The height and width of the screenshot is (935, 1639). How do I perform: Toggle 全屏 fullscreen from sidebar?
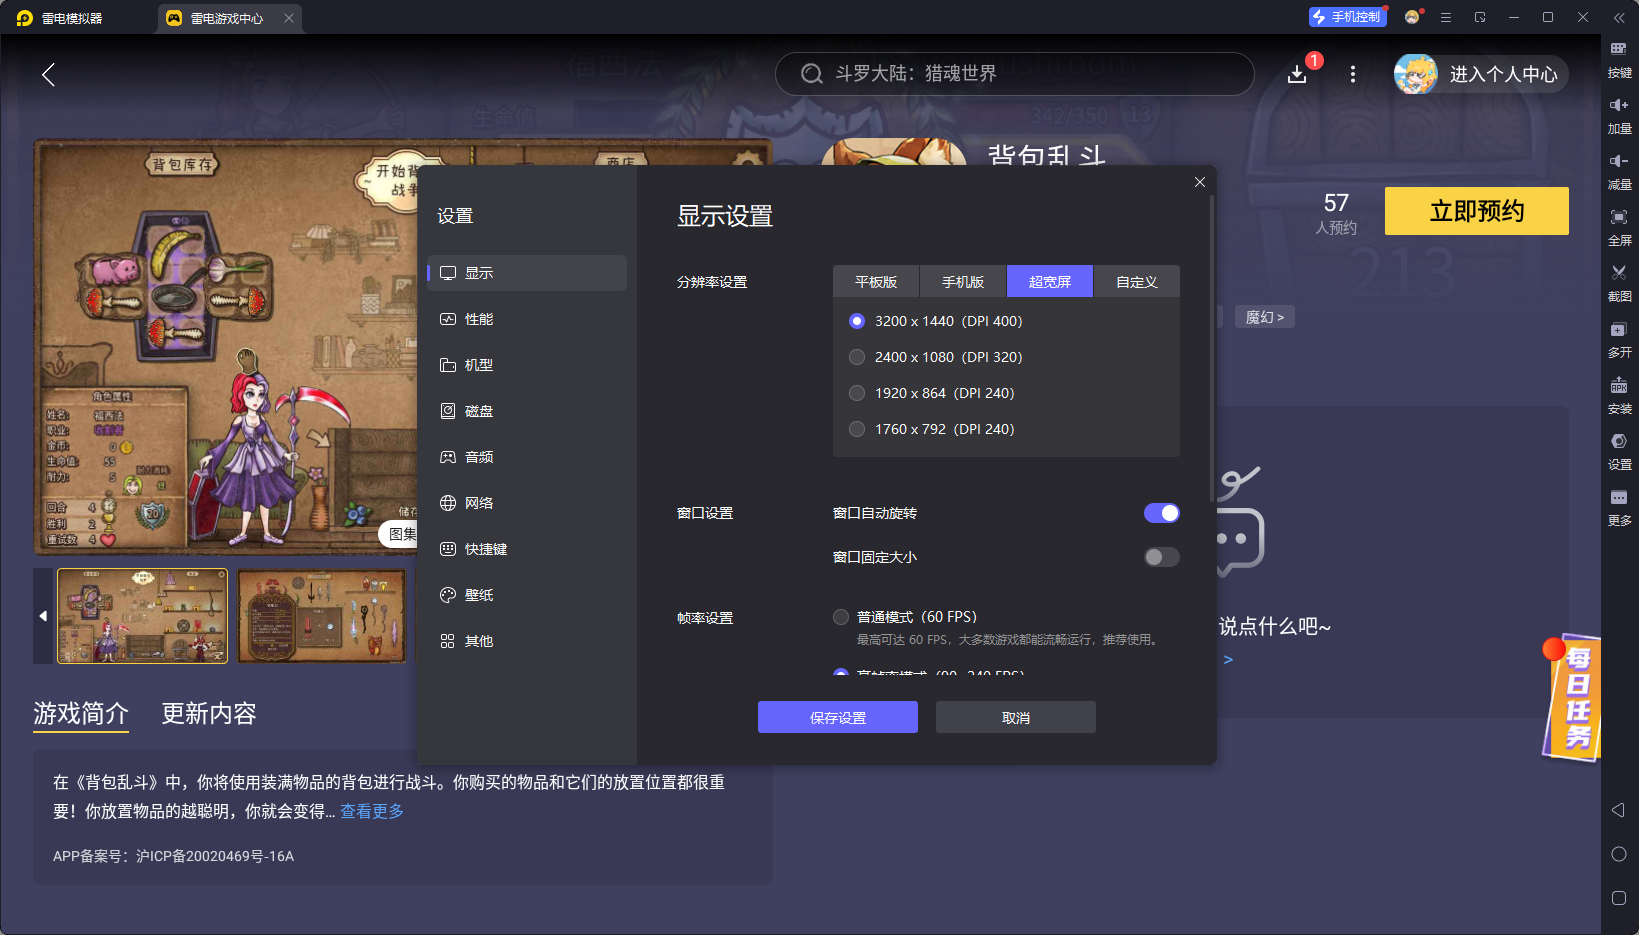(x=1619, y=227)
